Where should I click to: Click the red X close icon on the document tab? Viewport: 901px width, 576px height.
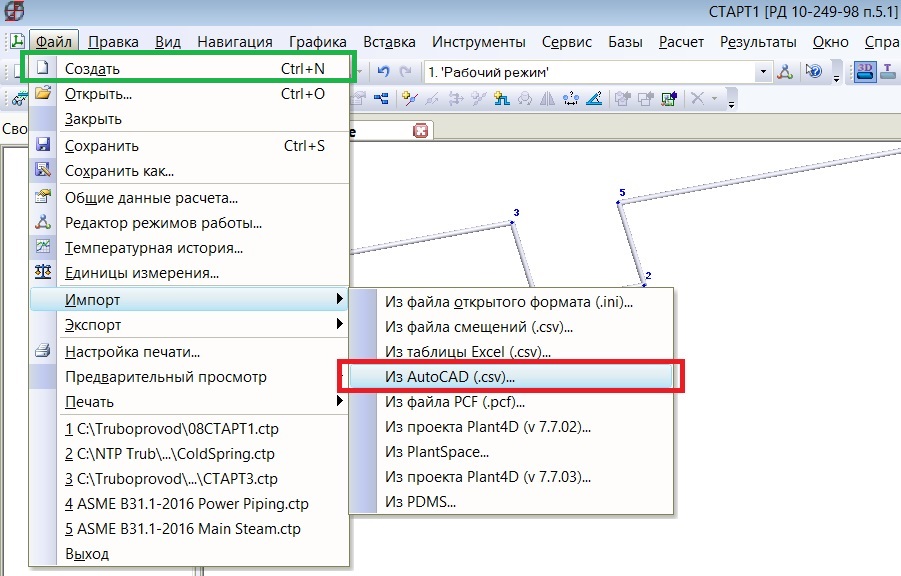[421, 130]
